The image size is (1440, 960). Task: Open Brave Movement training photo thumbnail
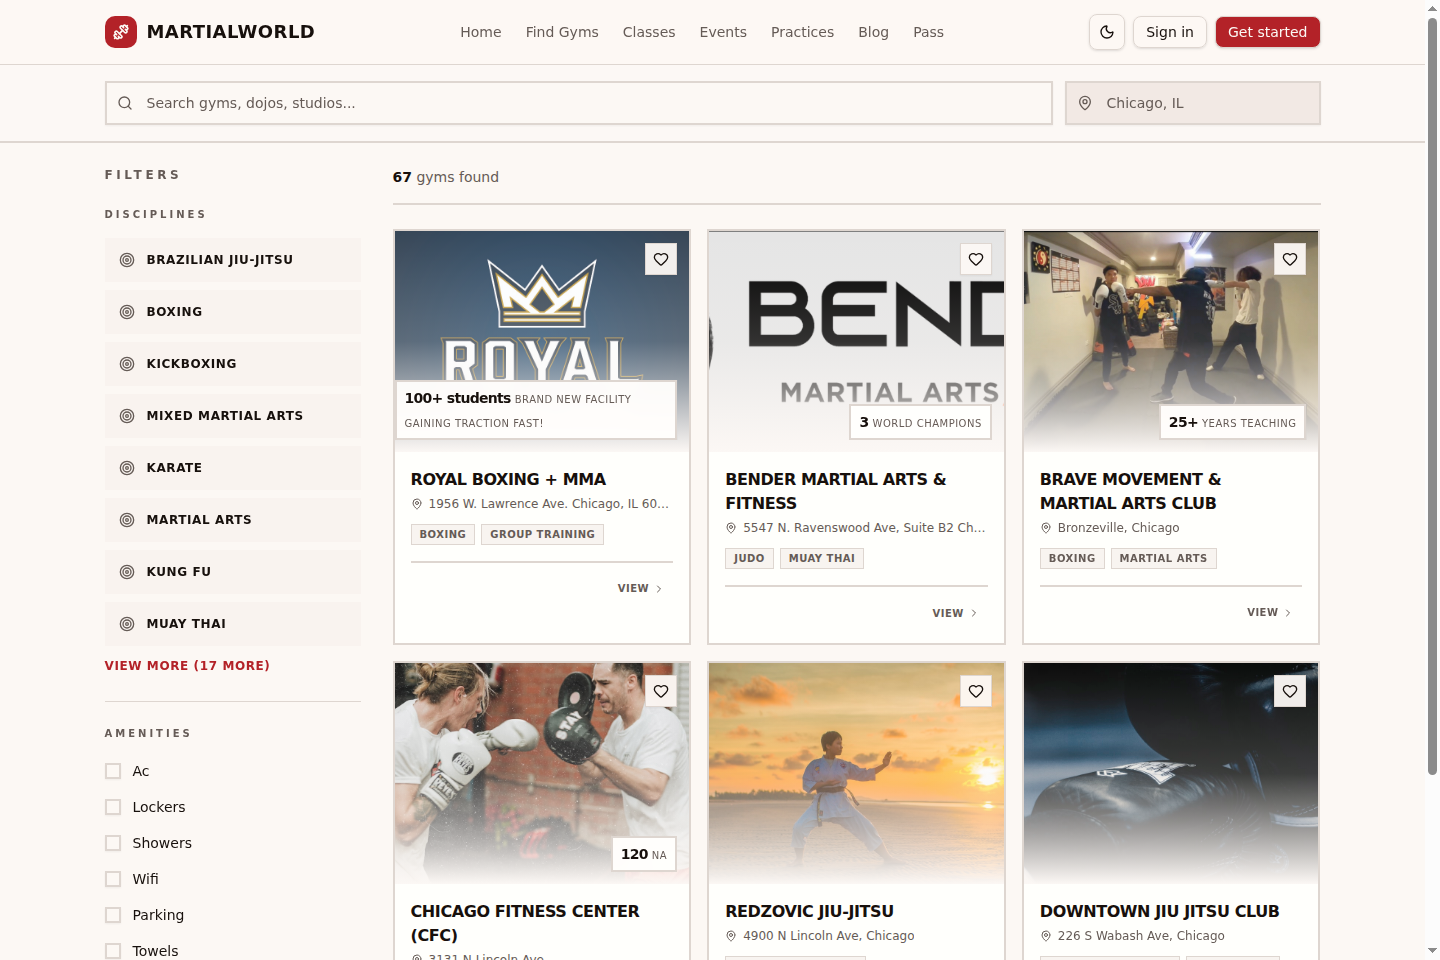pos(1171,341)
